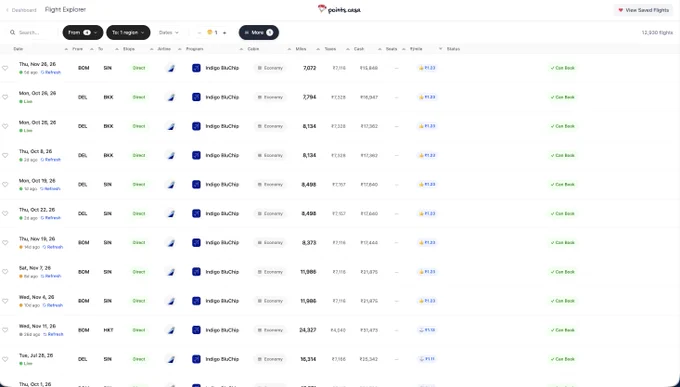Refresh the Thu, Oct 8 flight

[x=51, y=160]
